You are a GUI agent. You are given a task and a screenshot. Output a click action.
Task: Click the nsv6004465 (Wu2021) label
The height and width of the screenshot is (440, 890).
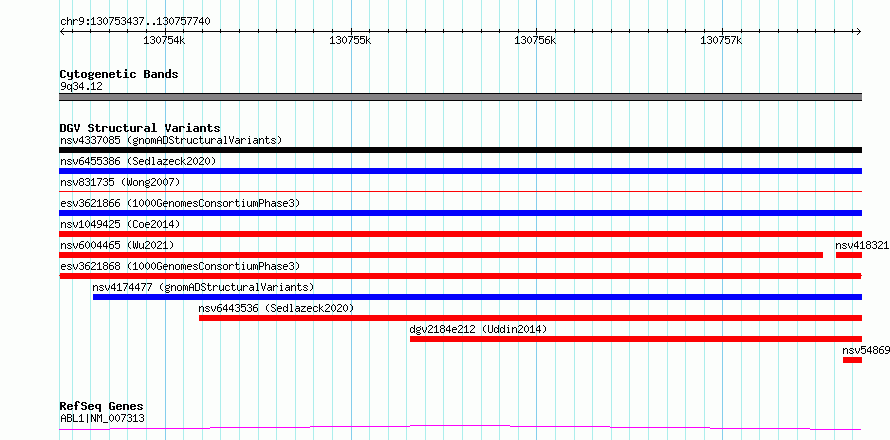click(117, 245)
